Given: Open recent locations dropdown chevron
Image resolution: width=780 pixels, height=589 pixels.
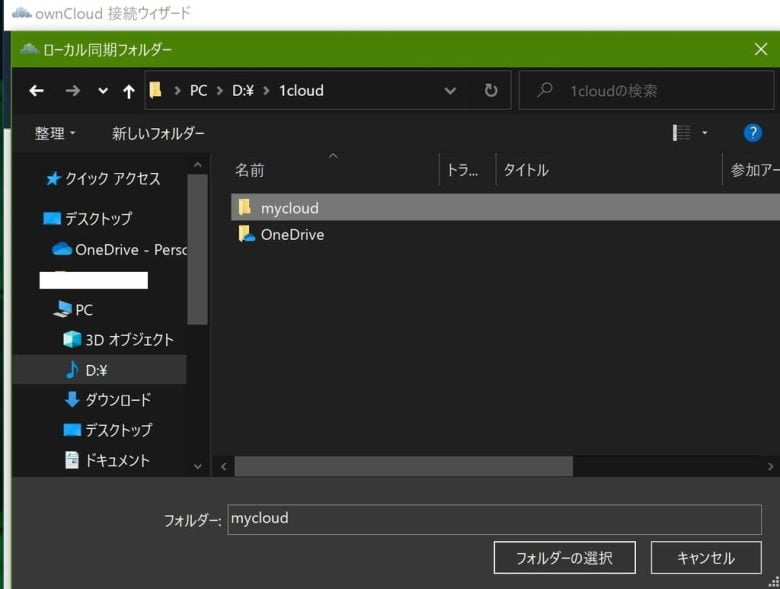Looking at the screenshot, I should pyautogui.click(x=103, y=91).
